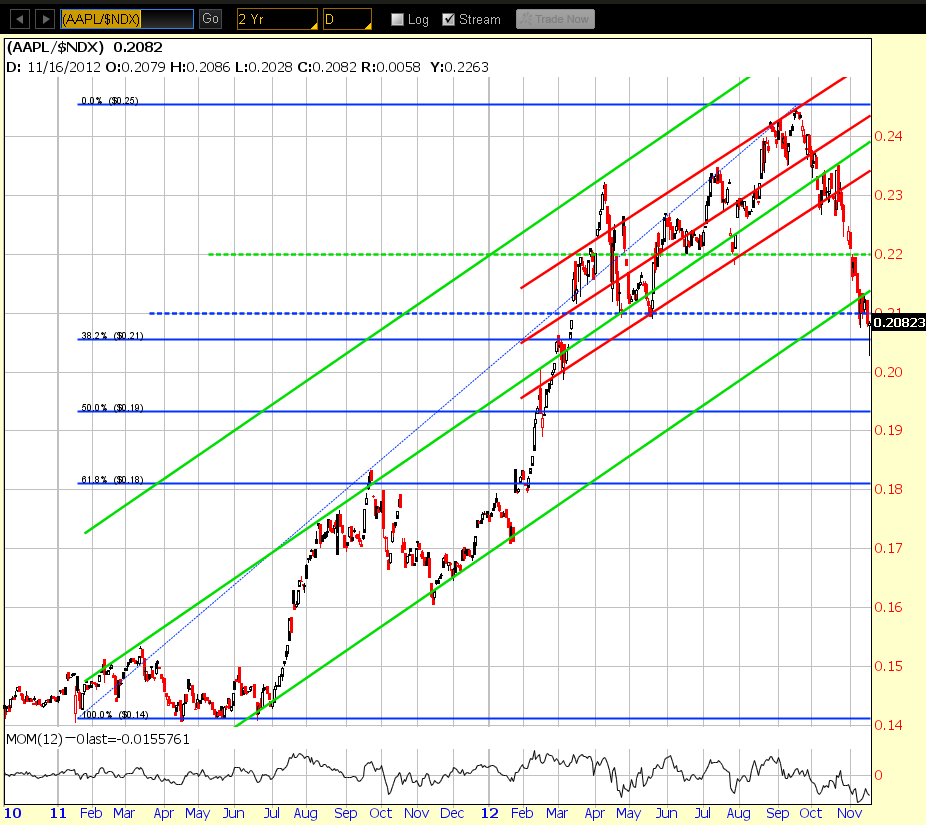Select the (AAPL/$NDX) 0.2082 chart title

[x=84, y=47]
